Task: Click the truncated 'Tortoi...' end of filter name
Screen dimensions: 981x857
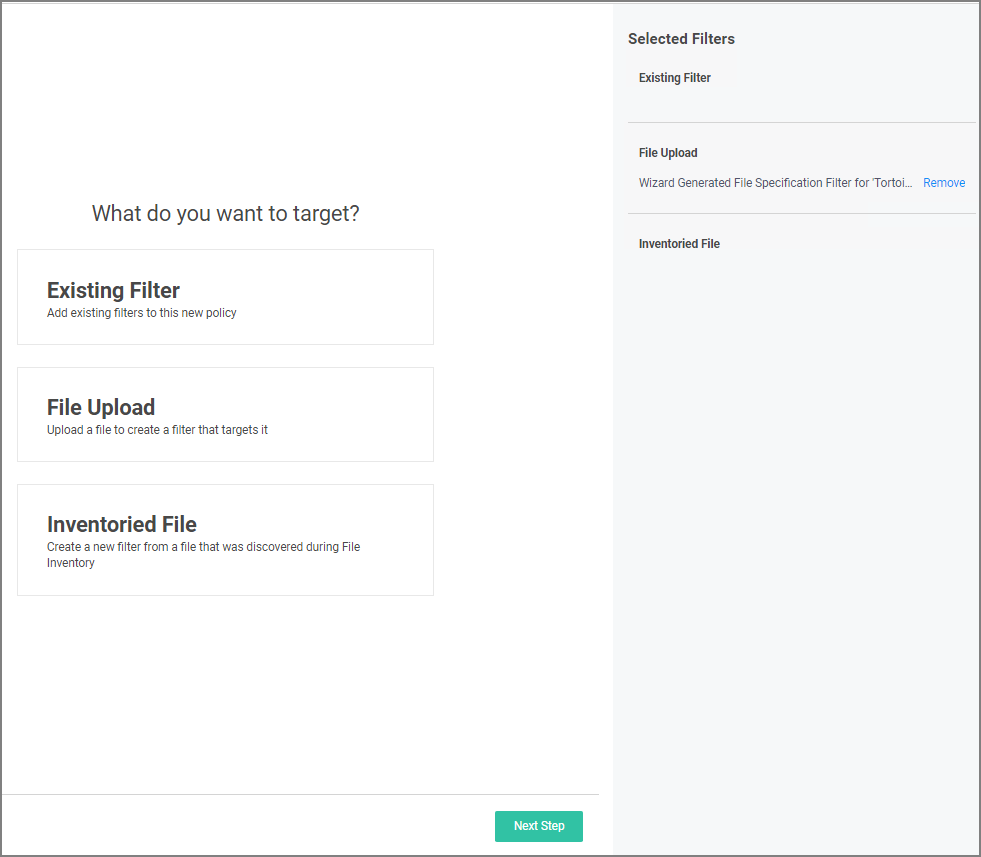Action: pos(895,183)
